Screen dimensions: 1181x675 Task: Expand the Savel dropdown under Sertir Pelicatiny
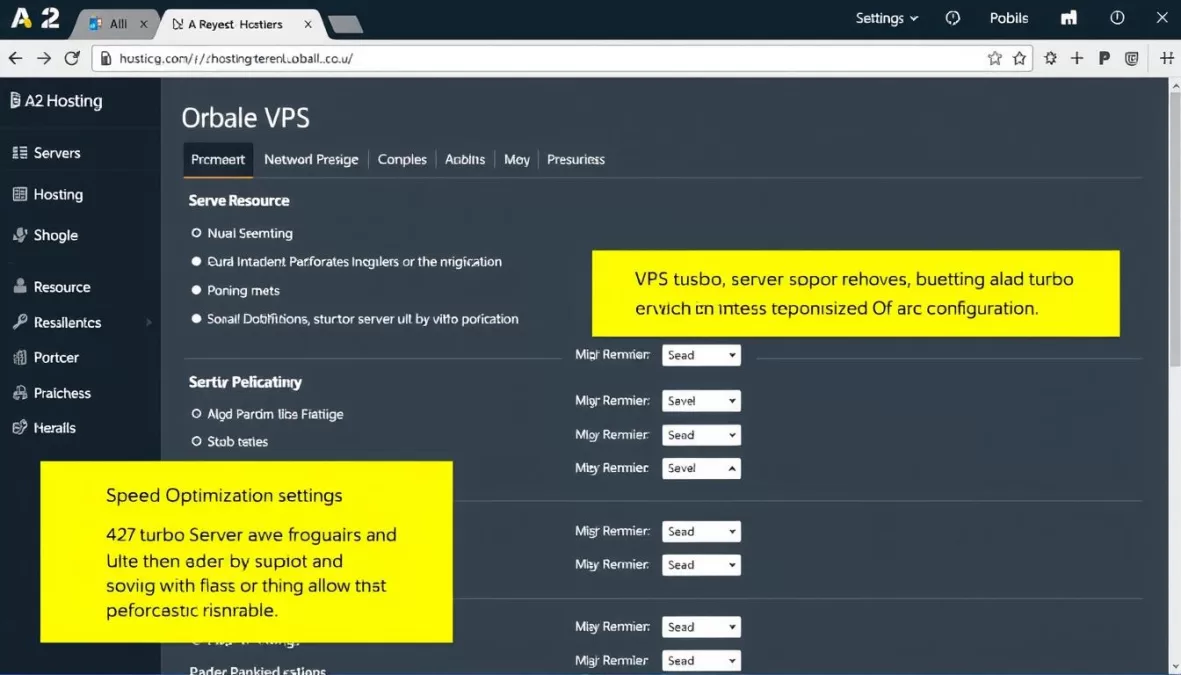click(701, 400)
